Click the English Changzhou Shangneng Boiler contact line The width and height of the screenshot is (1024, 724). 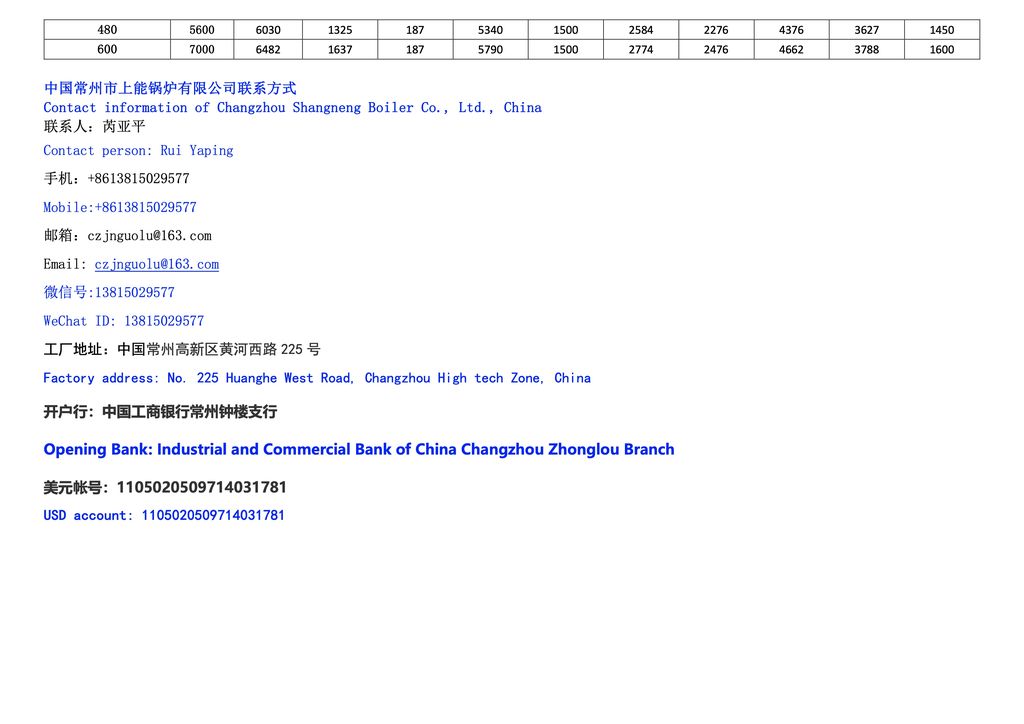pos(292,107)
